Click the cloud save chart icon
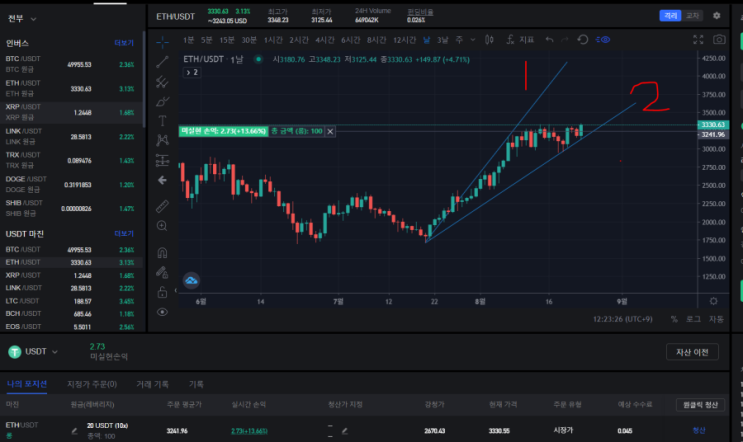The height and width of the screenshot is (442, 743). pos(191,280)
